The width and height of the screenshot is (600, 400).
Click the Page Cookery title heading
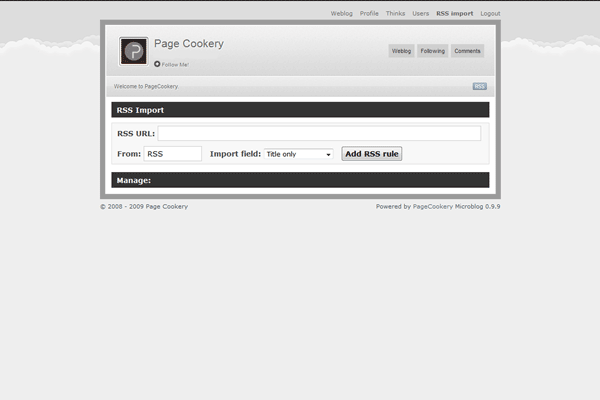click(x=189, y=44)
